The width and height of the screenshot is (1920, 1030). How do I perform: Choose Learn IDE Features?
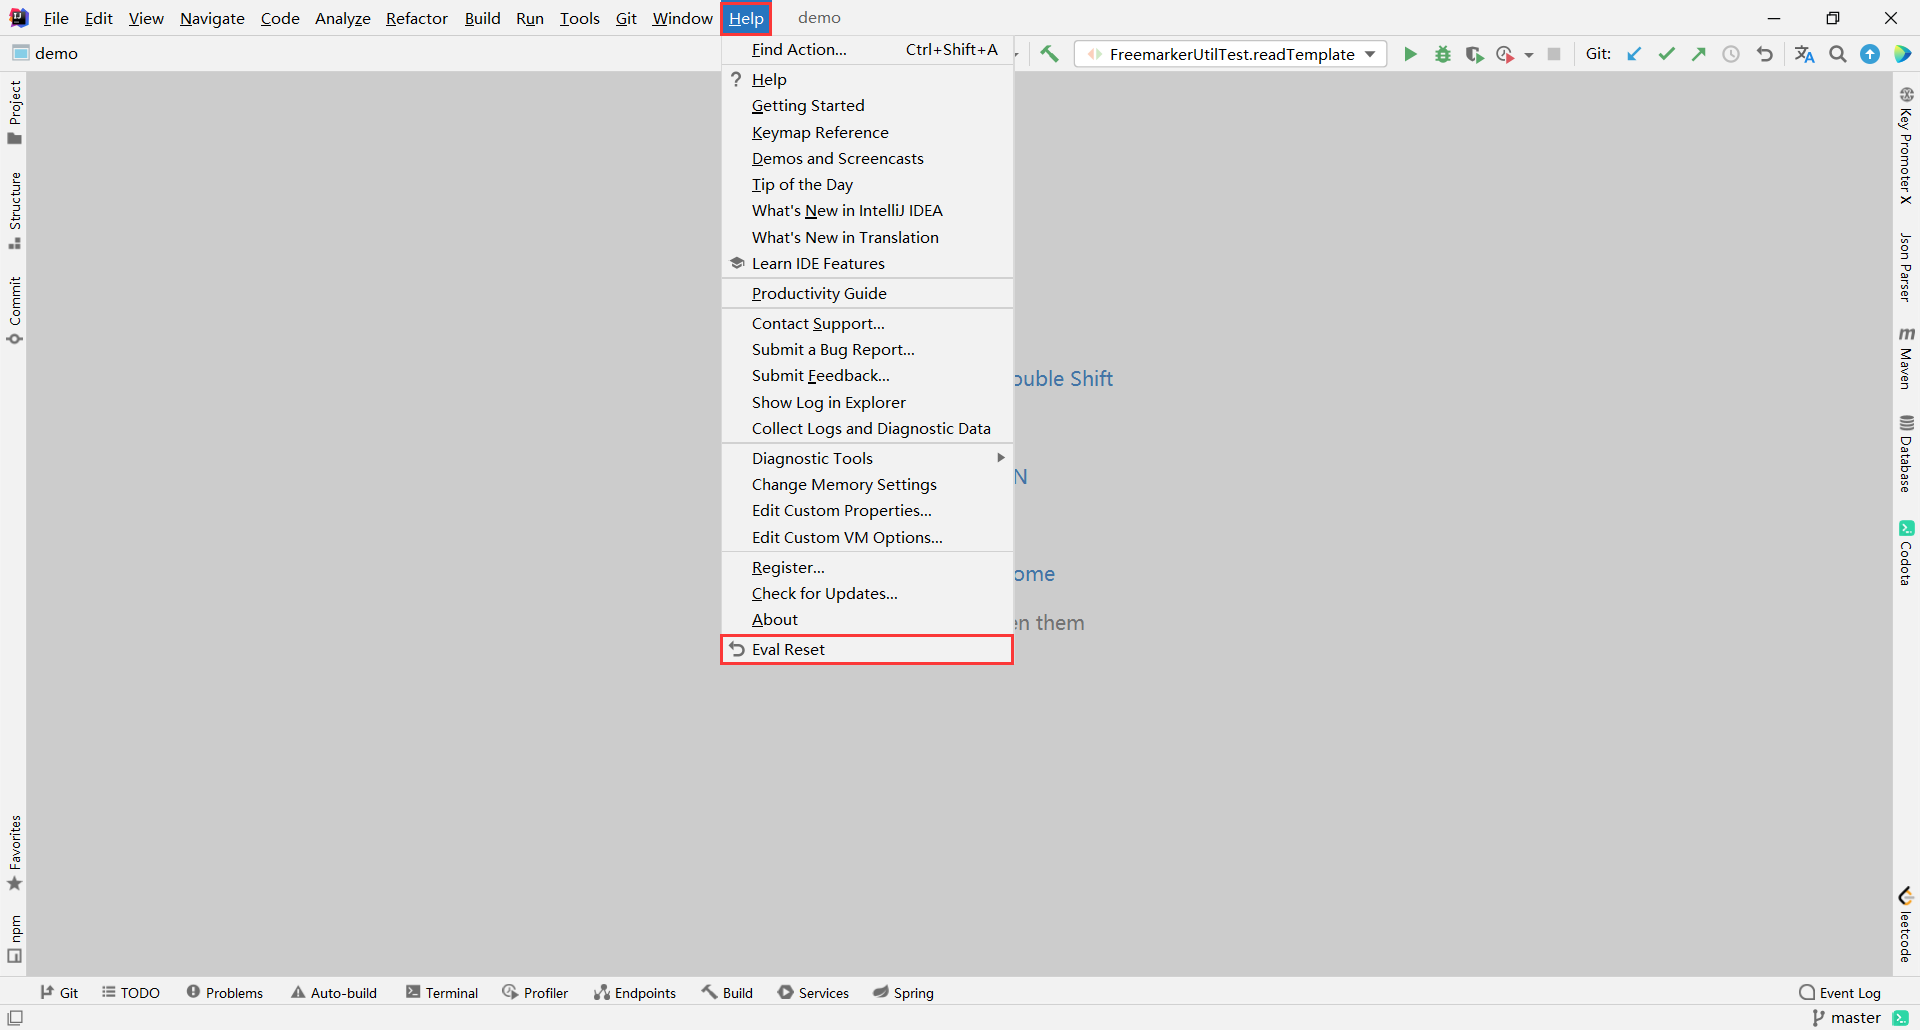pos(867,263)
